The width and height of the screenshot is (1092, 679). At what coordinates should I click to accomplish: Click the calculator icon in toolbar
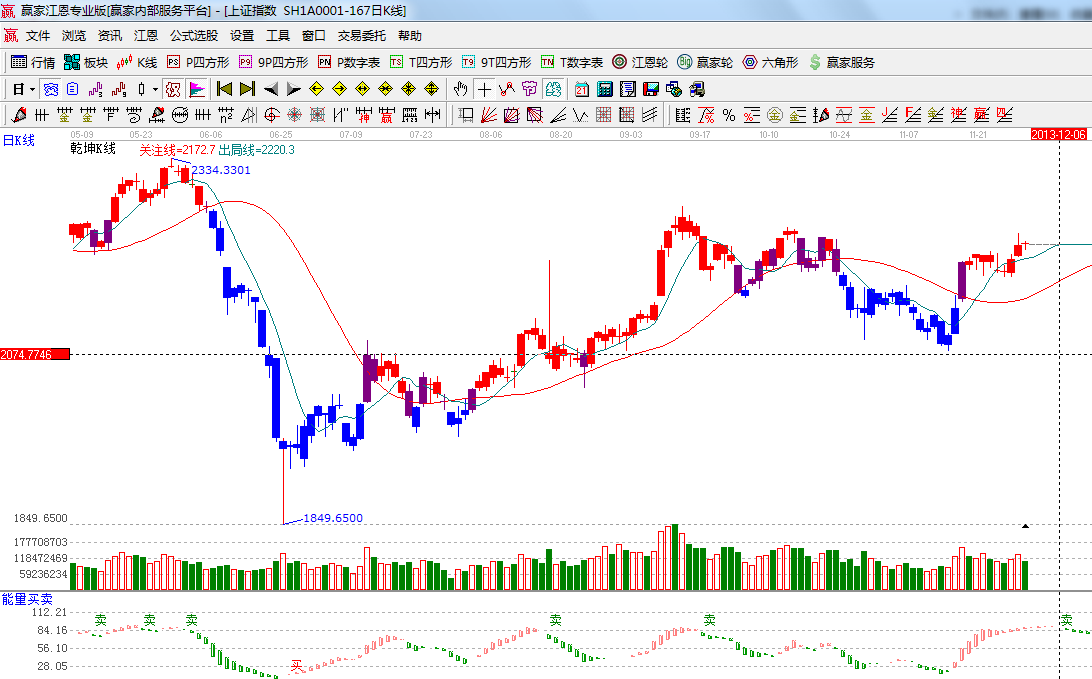(604, 89)
